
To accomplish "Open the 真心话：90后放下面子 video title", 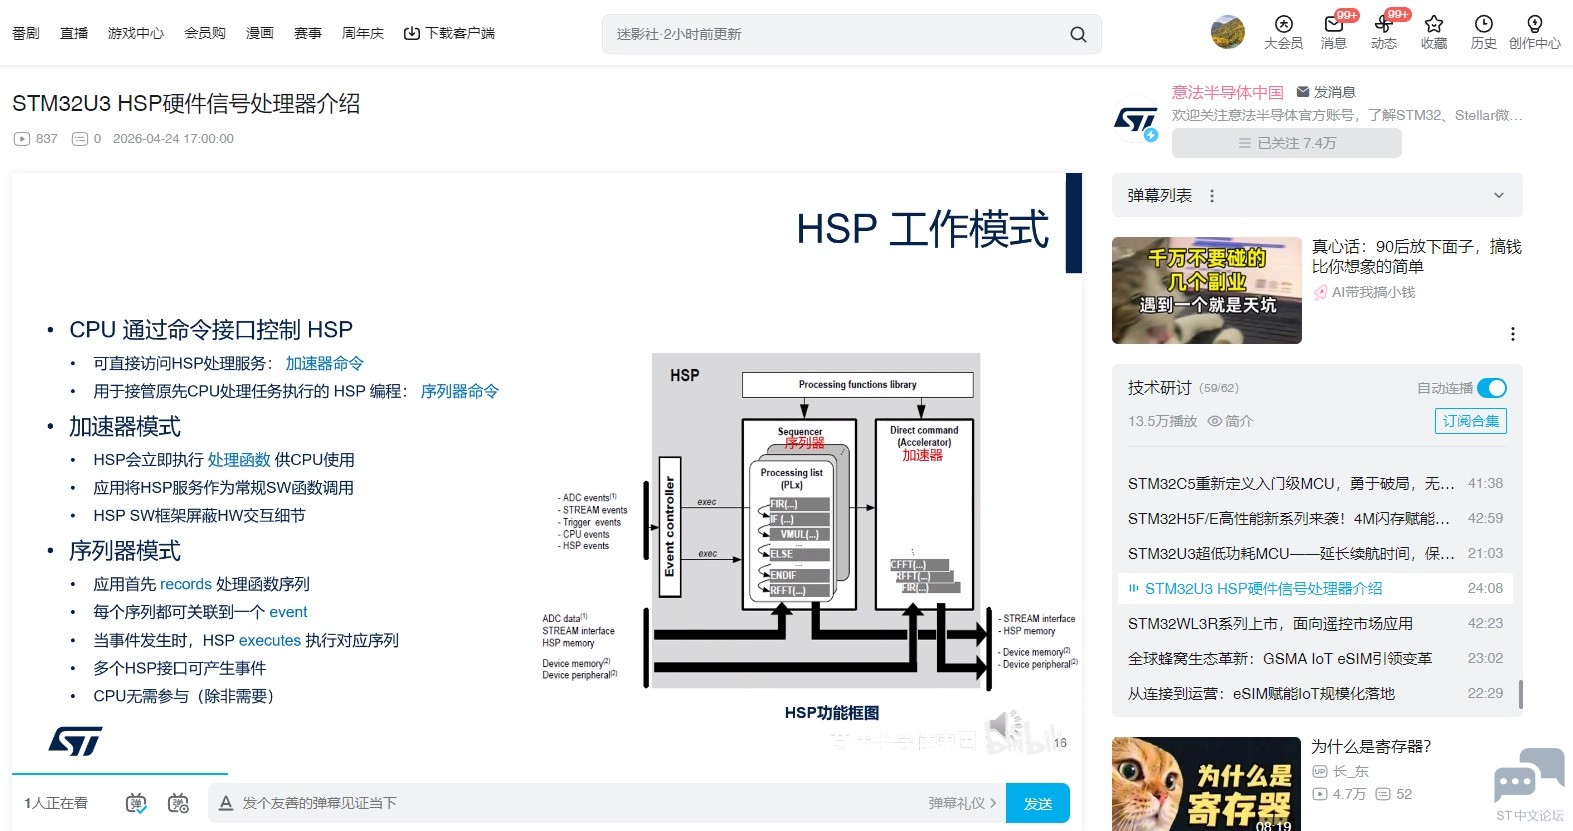I will [1416, 257].
